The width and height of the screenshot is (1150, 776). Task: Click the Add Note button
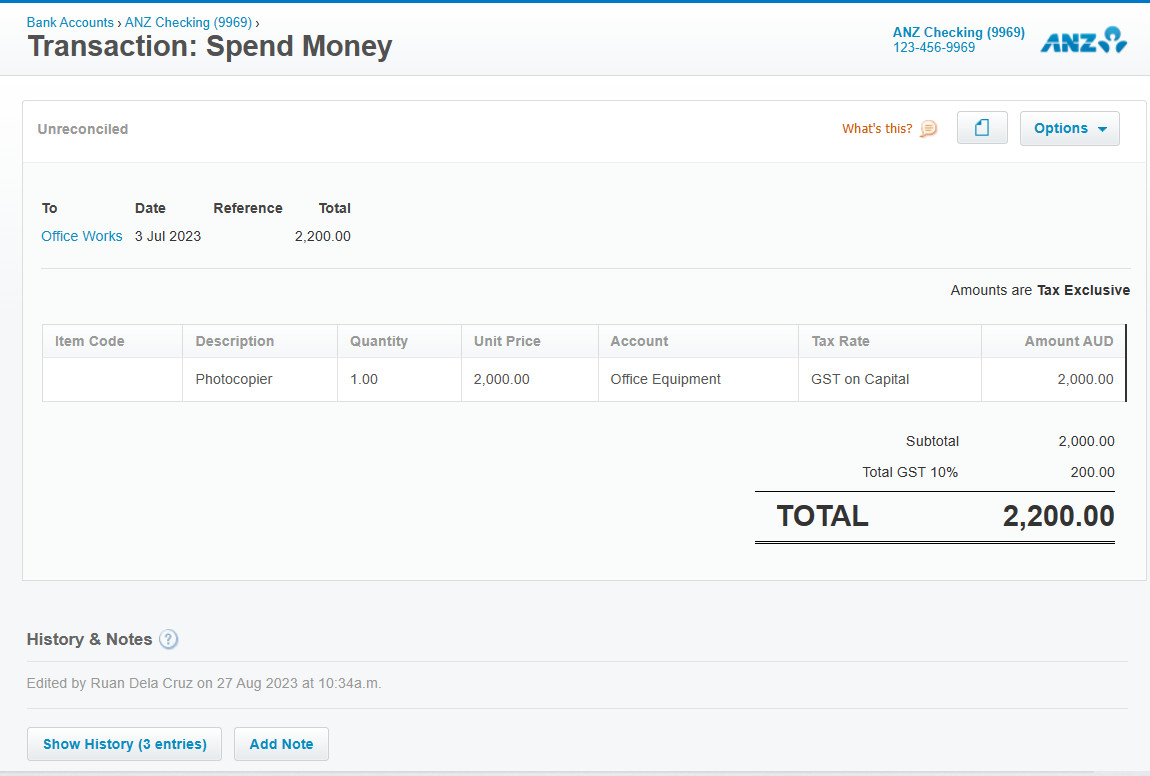pyautogui.click(x=281, y=744)
